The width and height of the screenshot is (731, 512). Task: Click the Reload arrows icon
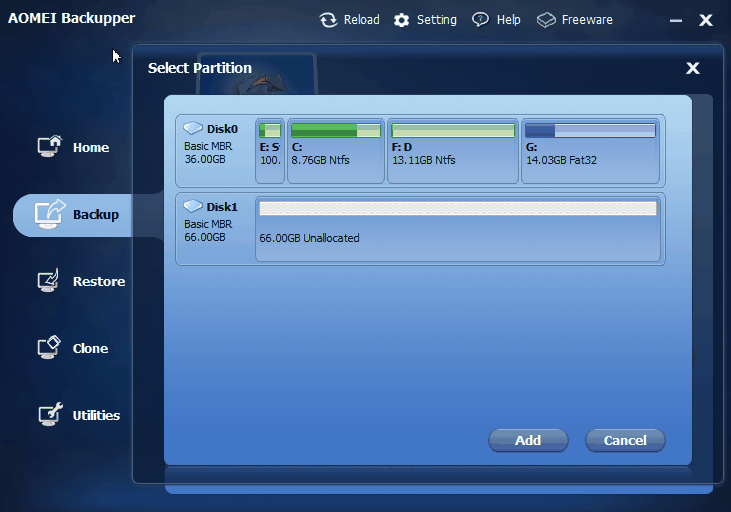pyautogui.click(x=328, y=20)
